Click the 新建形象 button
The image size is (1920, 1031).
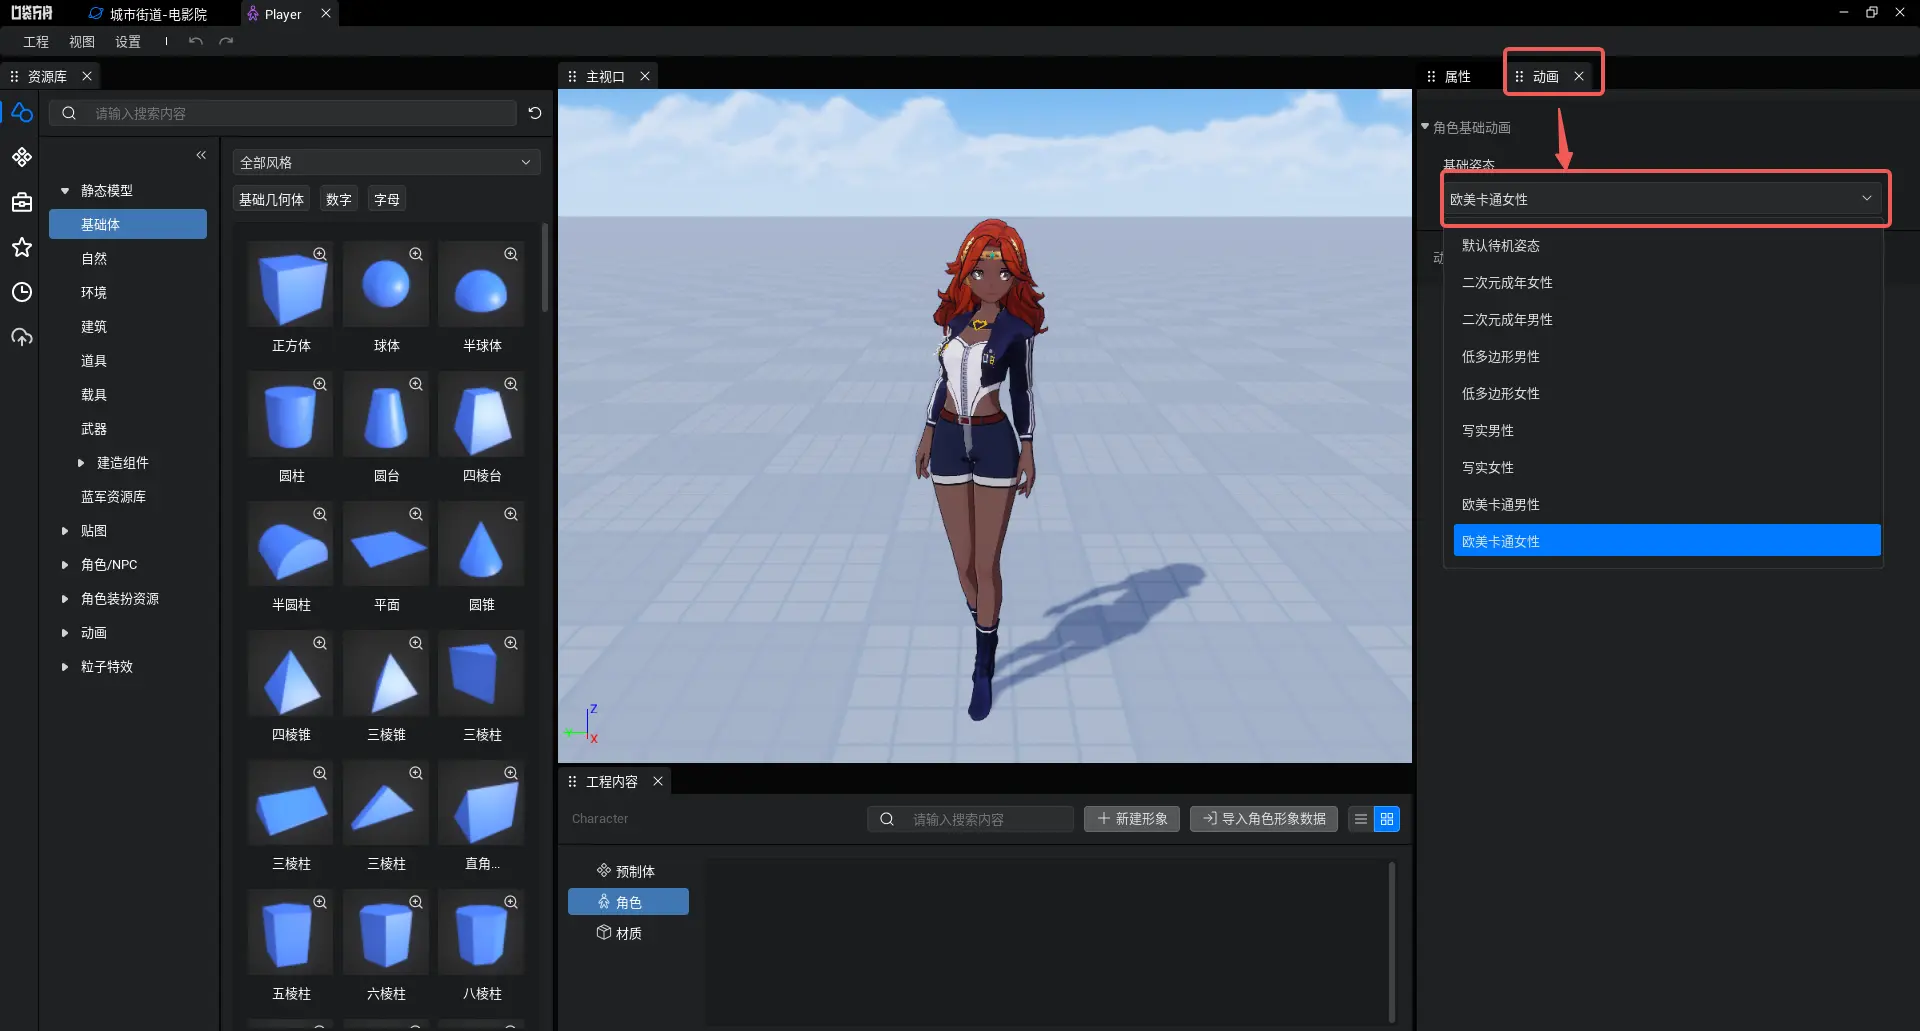coord(1132,819)
